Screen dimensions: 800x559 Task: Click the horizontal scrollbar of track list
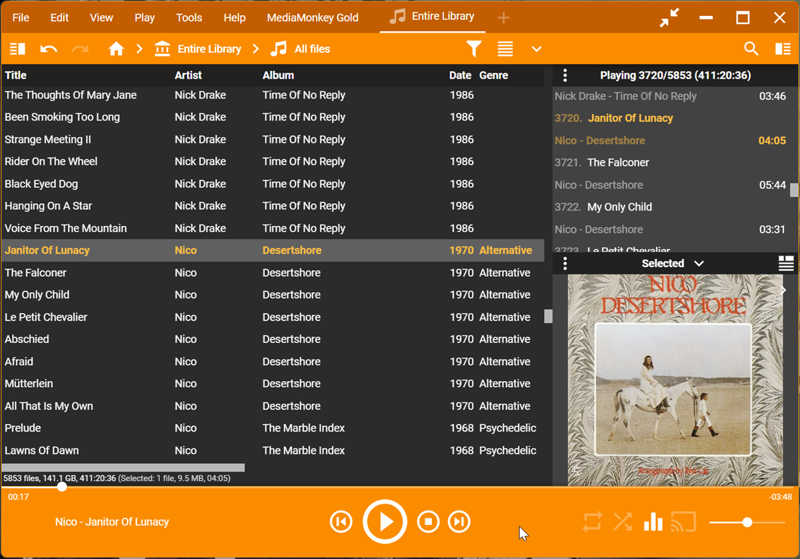coord(123,467)
